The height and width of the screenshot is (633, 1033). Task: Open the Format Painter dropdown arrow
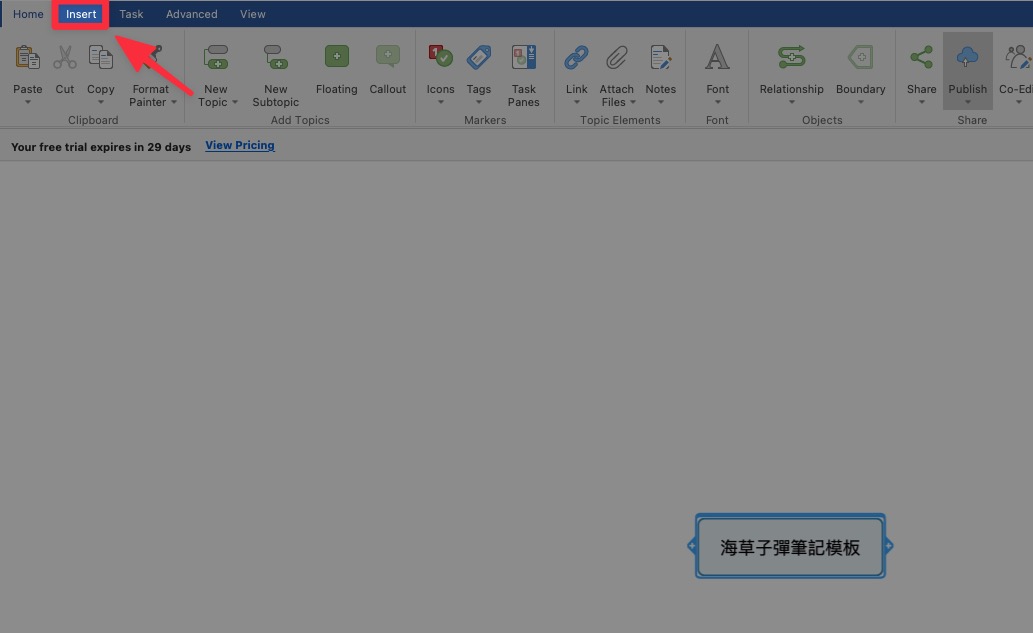174,102
